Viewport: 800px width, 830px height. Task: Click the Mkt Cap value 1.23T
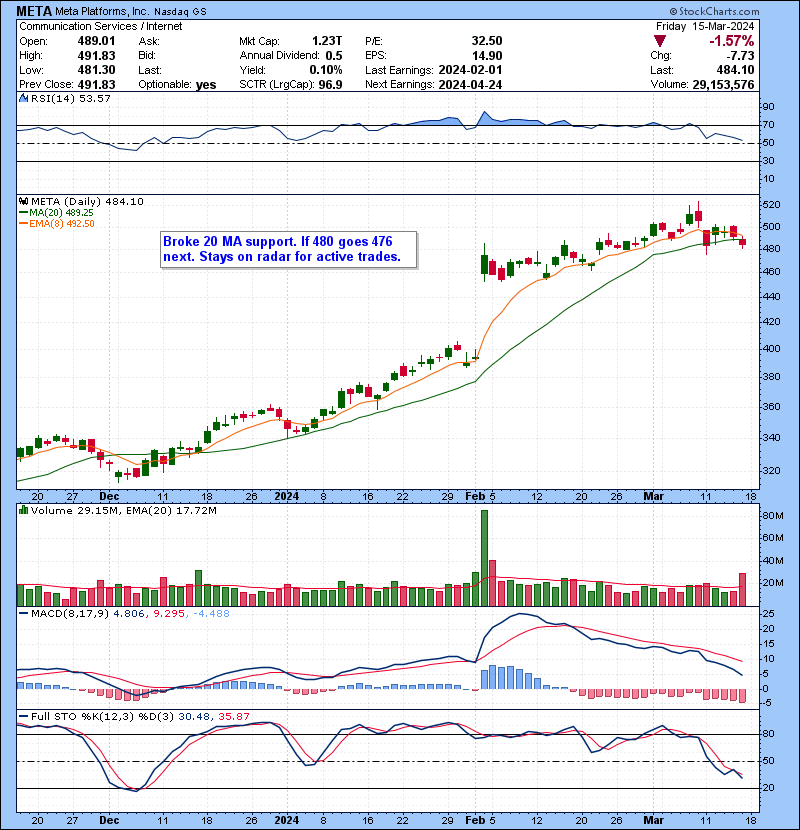tap(327, 41)
